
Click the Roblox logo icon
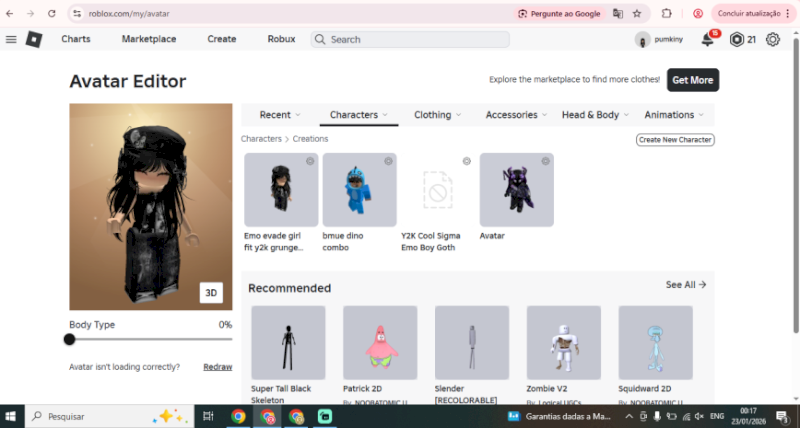point(34,39)
